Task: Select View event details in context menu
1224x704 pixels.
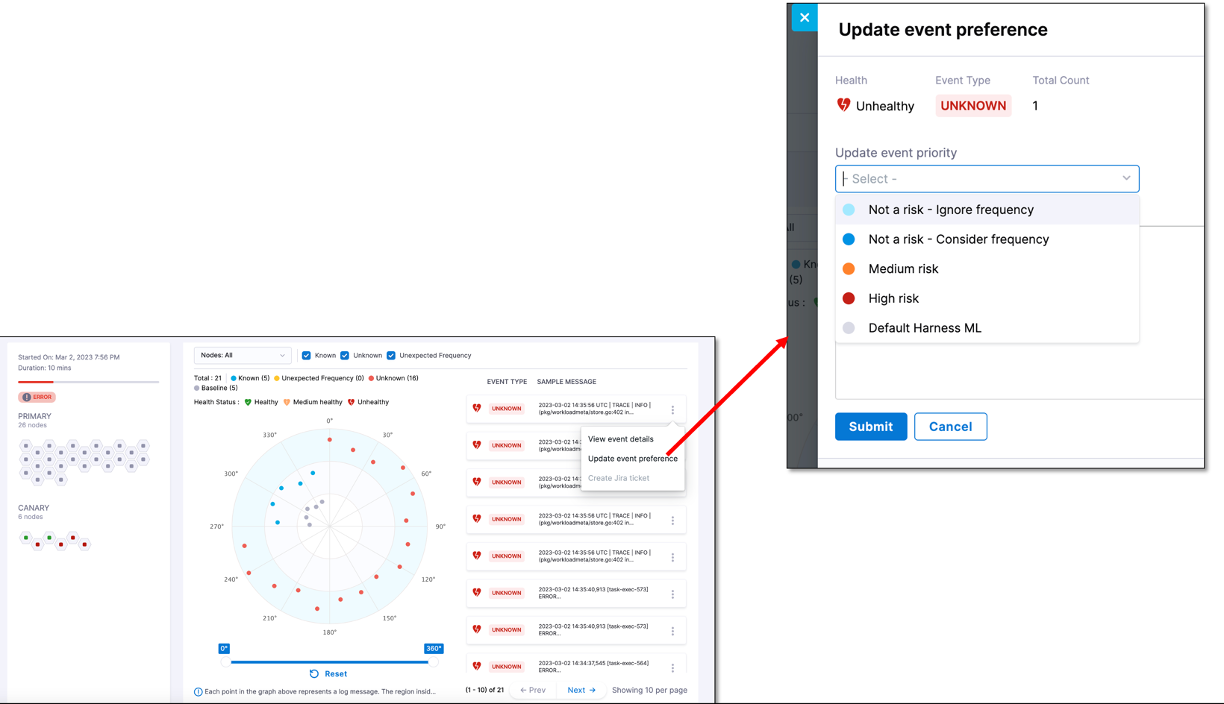Action: click(x=620, y=439)
